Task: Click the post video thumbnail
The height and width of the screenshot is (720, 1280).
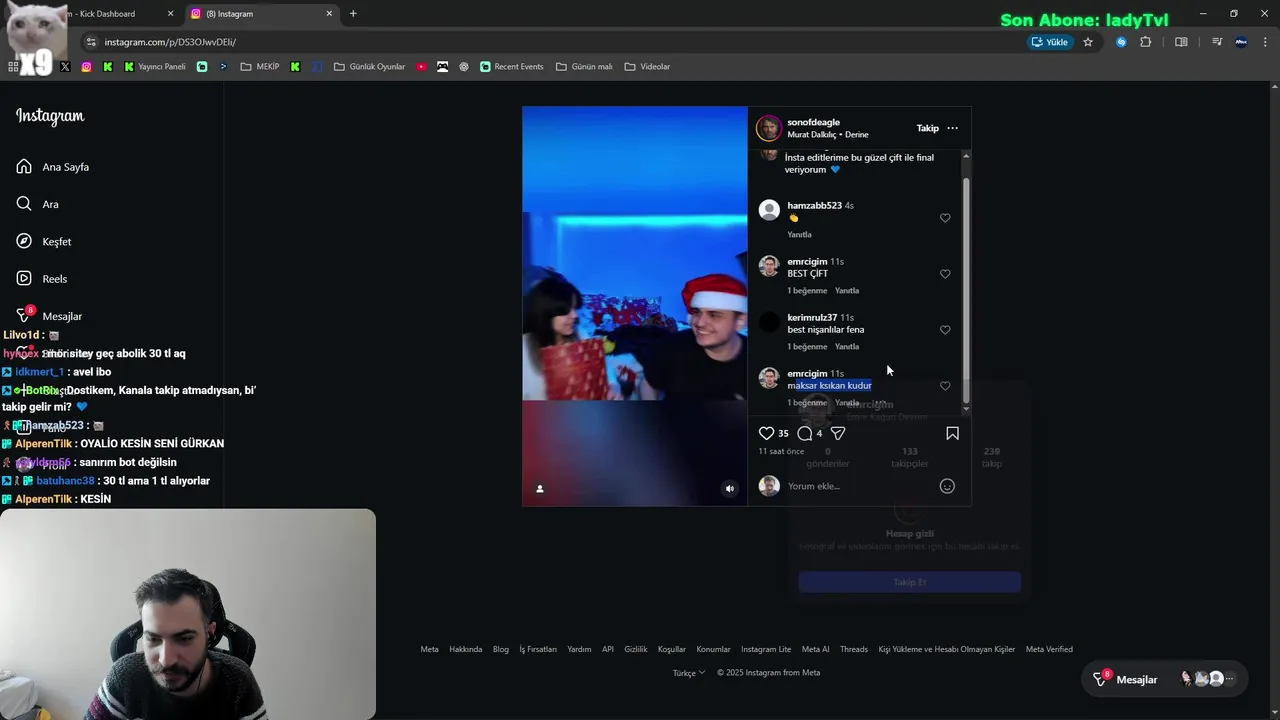Action: point(635,306)
